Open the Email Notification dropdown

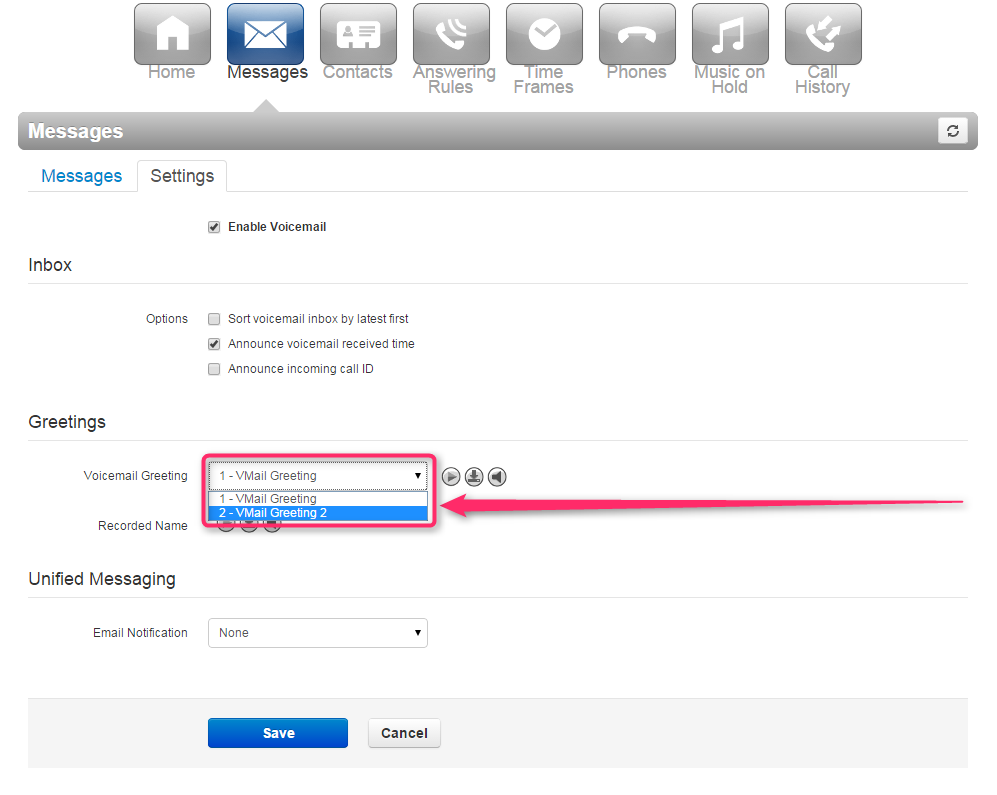click(317, 632)
